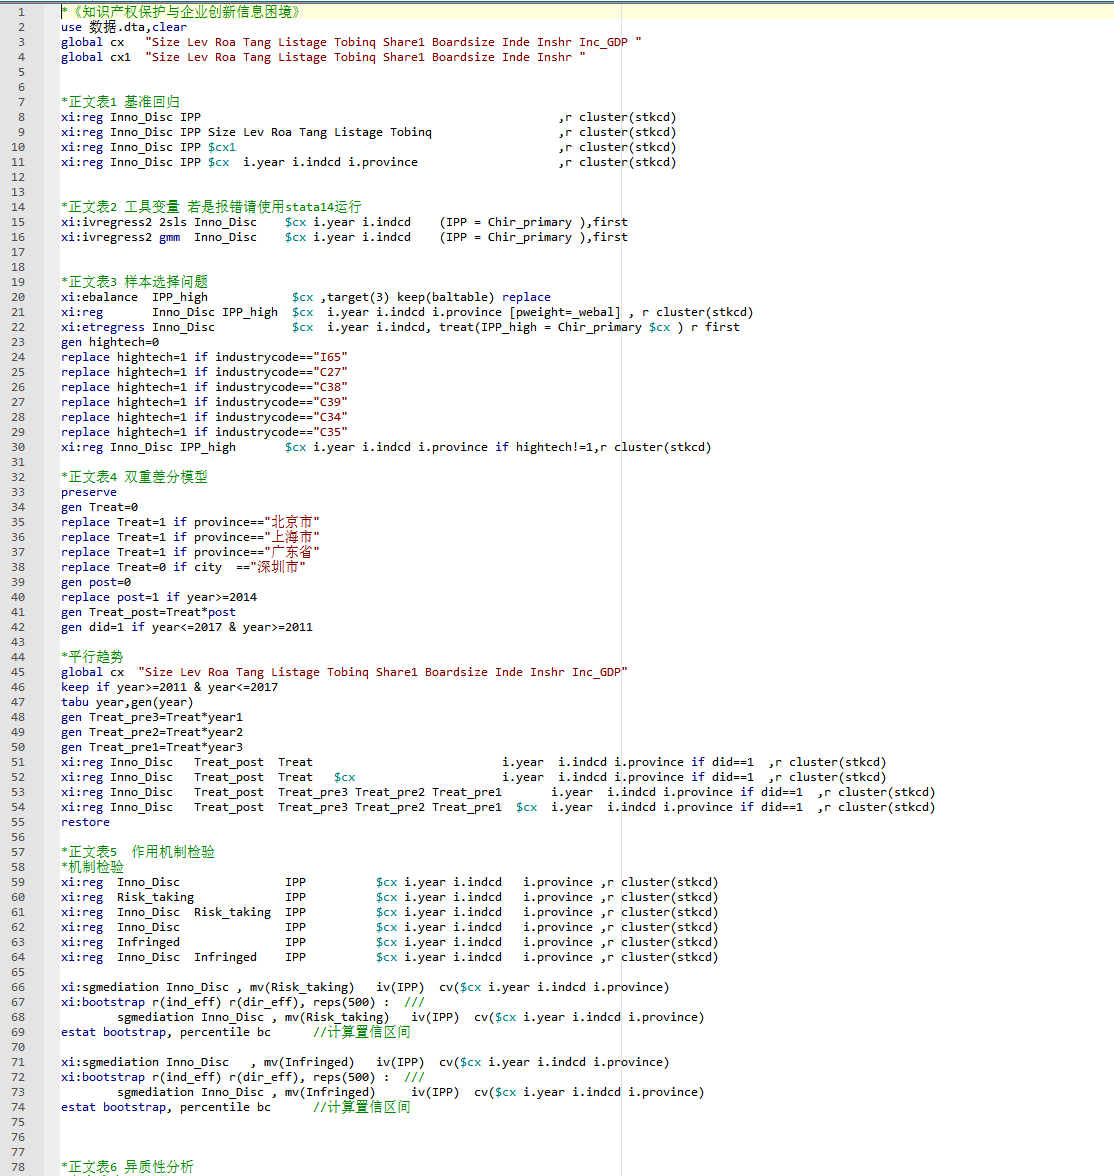This screenshot has height=1176, width=1114.
Task: Place cursor on 'gen hightech=0' line
Action: click(x=109, y=342)
